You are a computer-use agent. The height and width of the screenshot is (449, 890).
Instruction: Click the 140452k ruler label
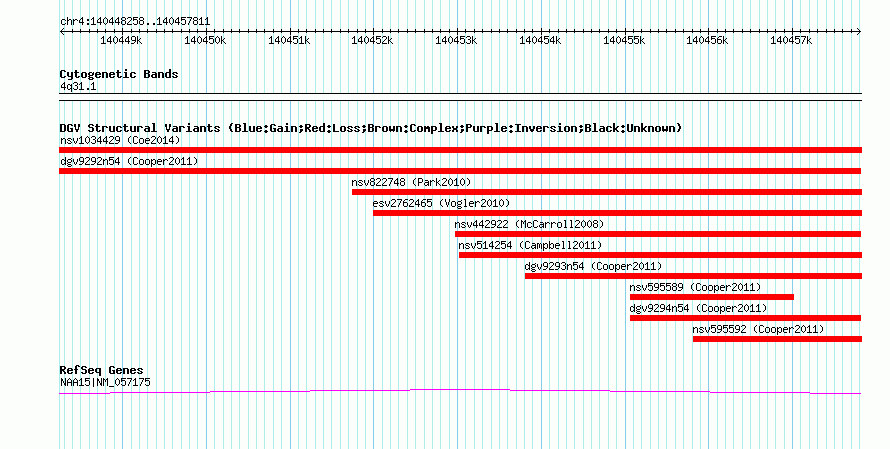[x=372, y=40]
